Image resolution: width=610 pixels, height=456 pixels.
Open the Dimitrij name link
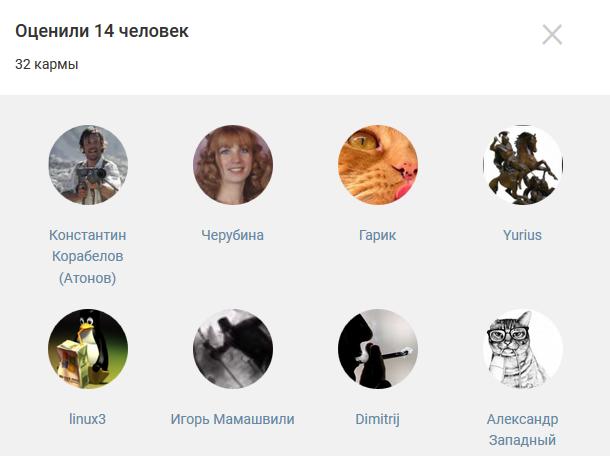point(377,419)
